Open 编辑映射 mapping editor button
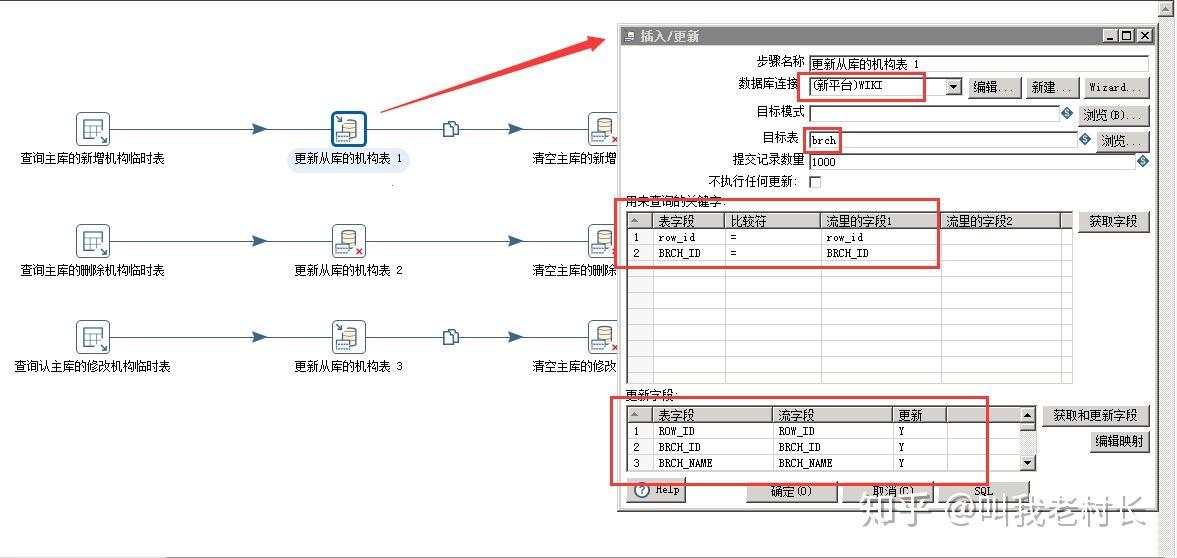The height and width of the screenshot is (558, 1177). point(1119,442)
